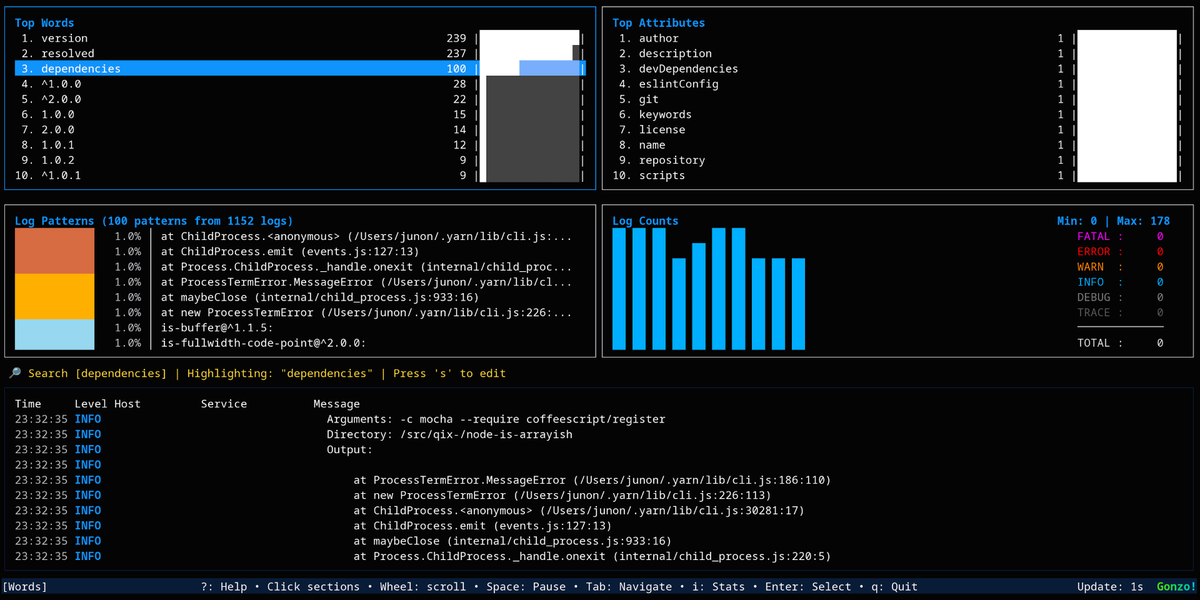Select the "devDependencies" attribute row
This screenshot has height=600, width=1200.
coord(897,69)
